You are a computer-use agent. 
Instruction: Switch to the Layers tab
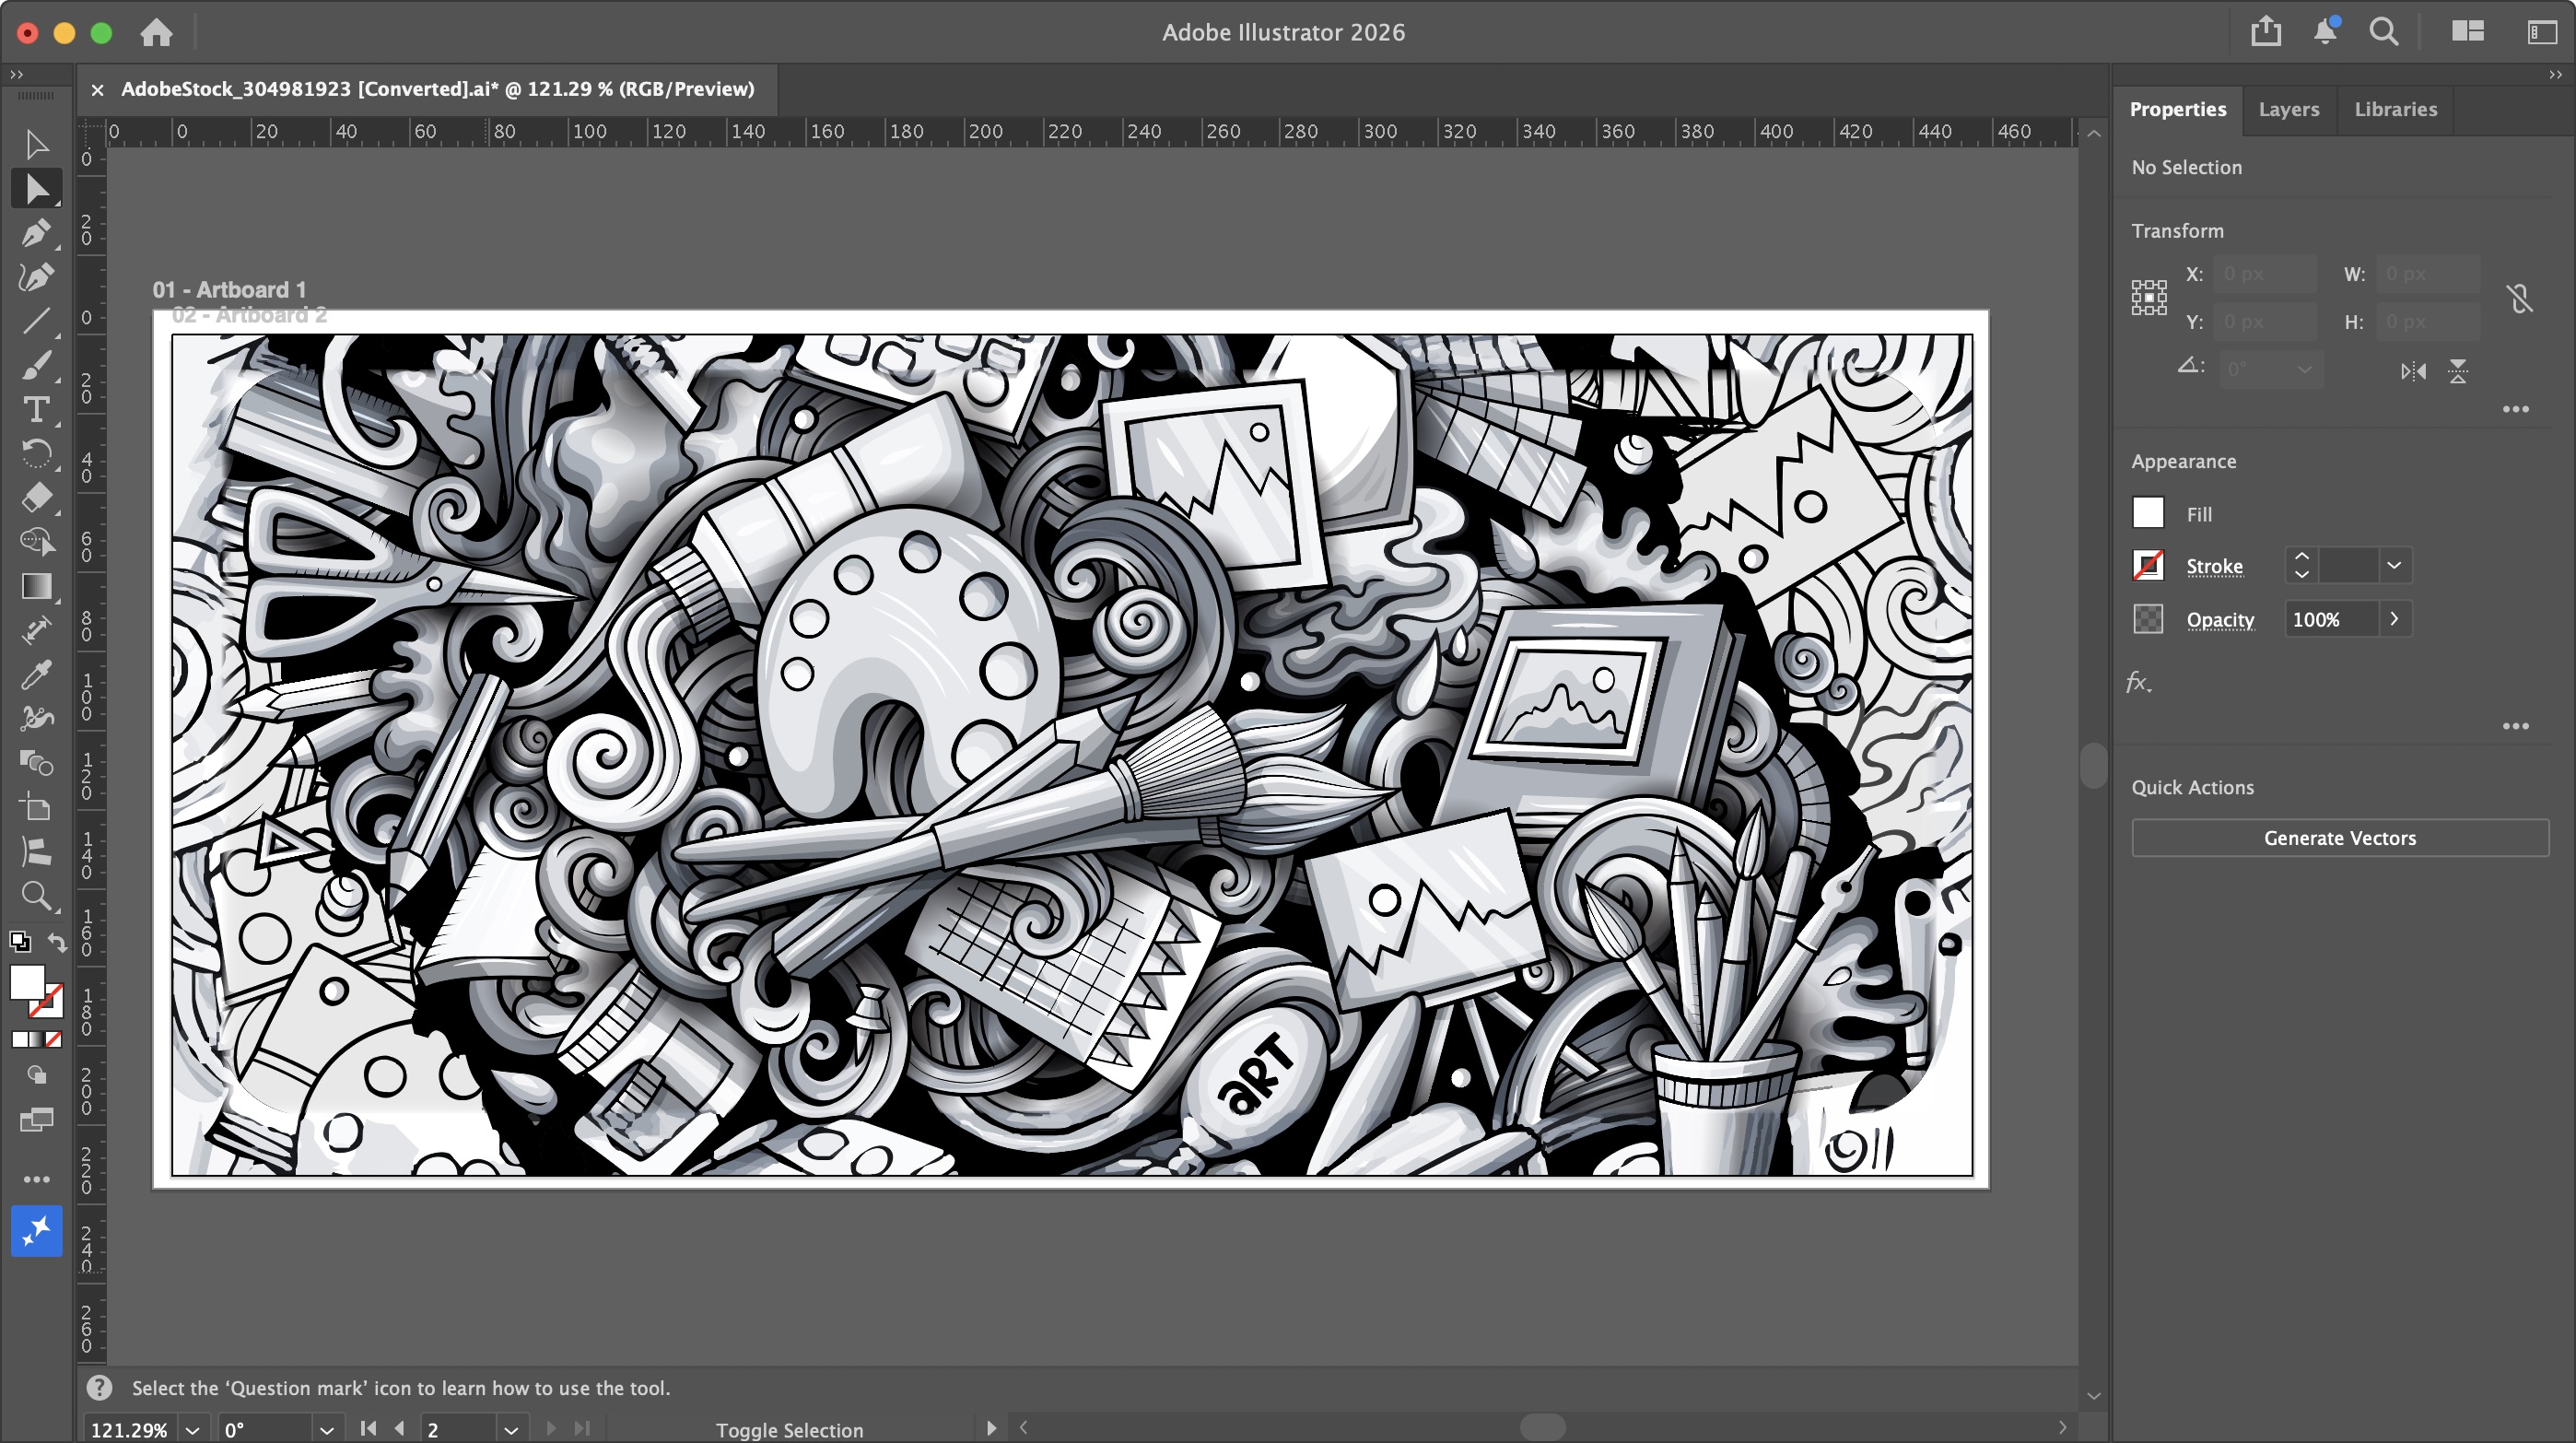click(2289, 110)
